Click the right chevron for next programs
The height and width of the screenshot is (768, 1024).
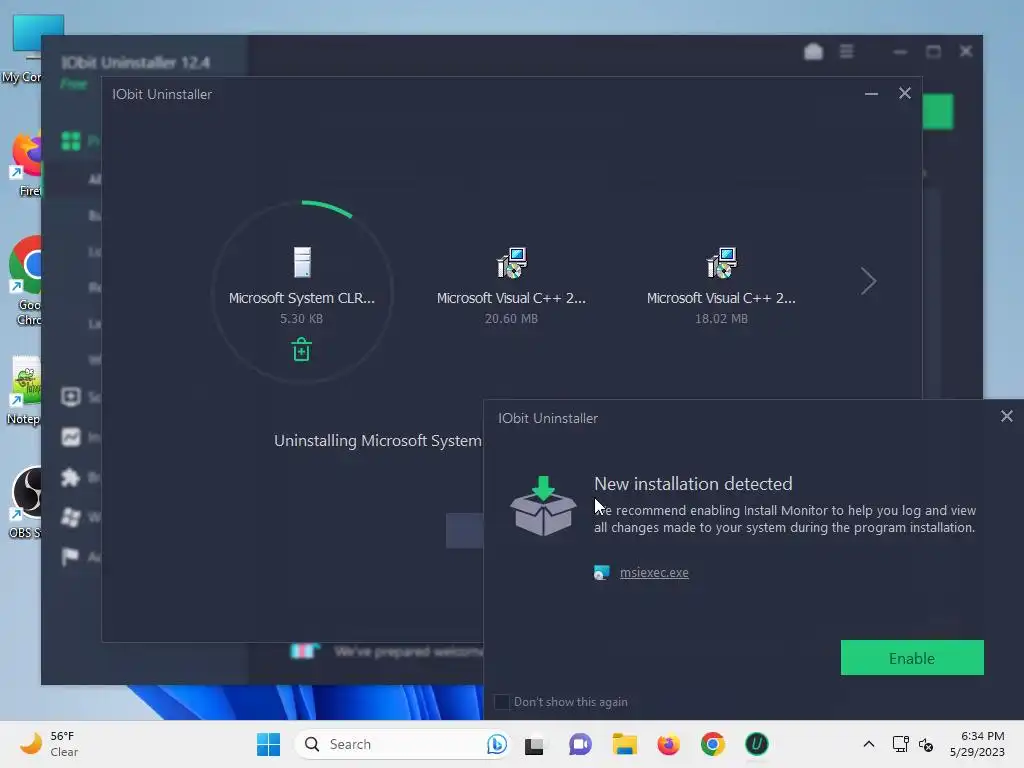(x=868, y=281)
